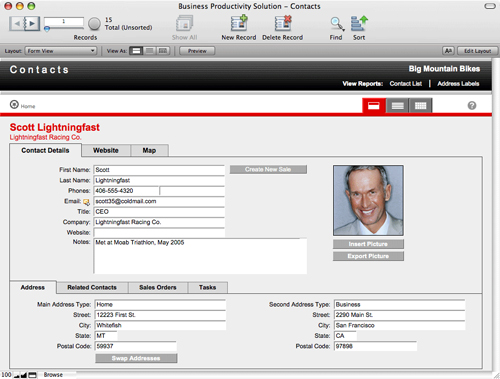
Task: Click Second Address Type field
Action: tap(400, 305)
